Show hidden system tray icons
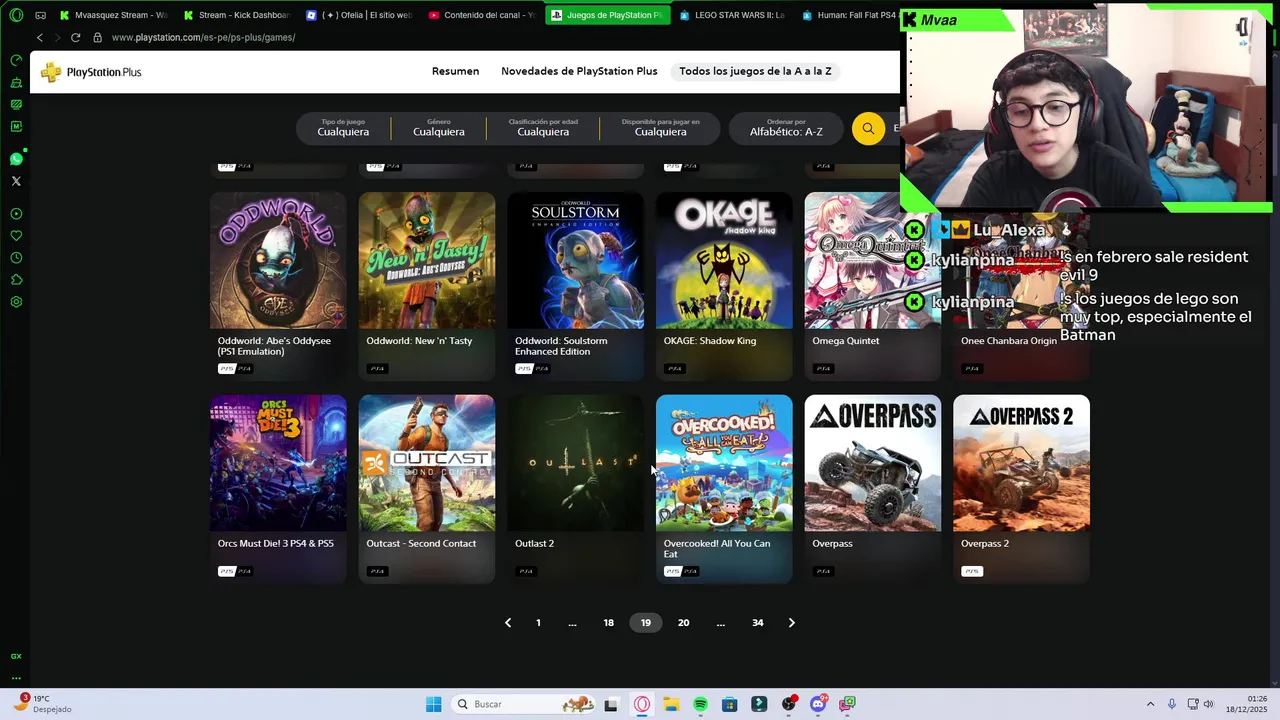The height and width of the screenshot is (720, 1280). 1150,704
